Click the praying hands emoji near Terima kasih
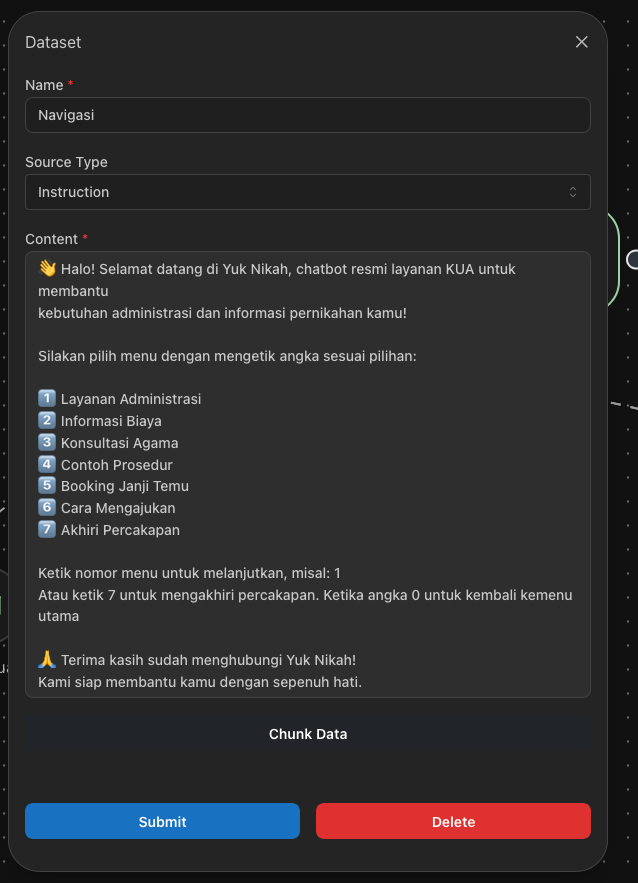The image size is (638, 883). pyautogui.click(x=47, y=660)
